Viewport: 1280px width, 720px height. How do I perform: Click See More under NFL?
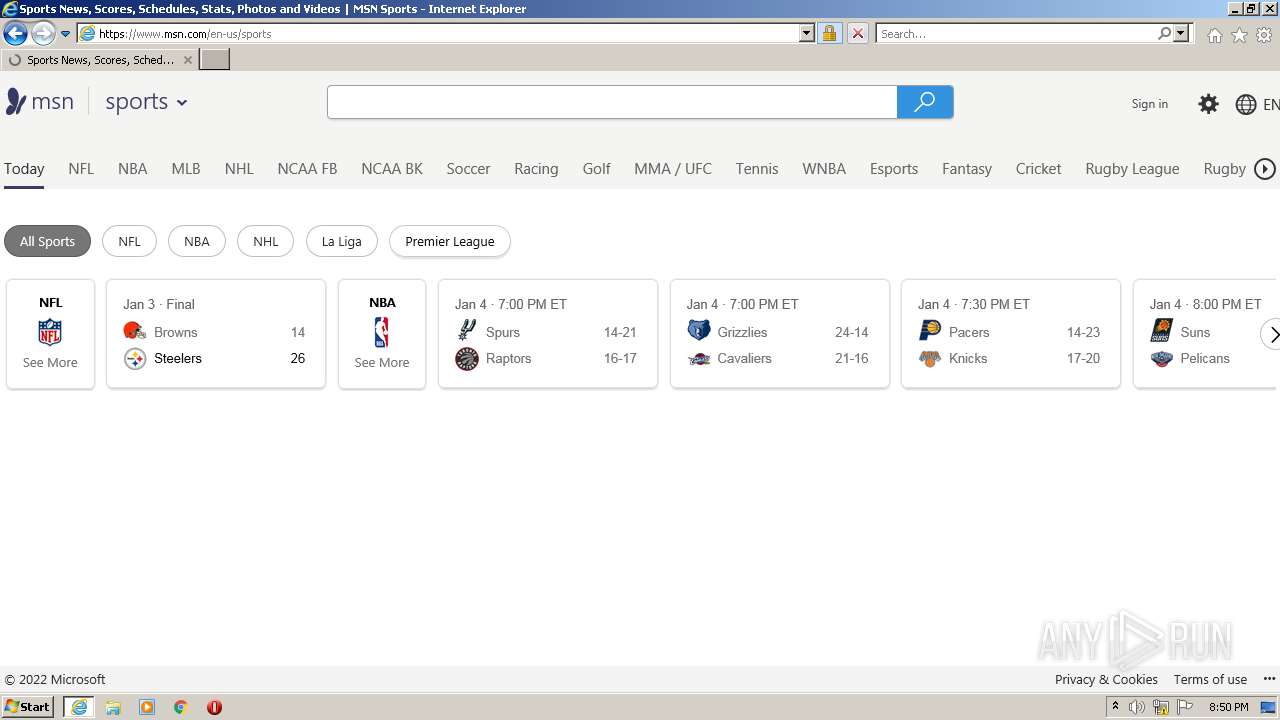coord(50,362)
